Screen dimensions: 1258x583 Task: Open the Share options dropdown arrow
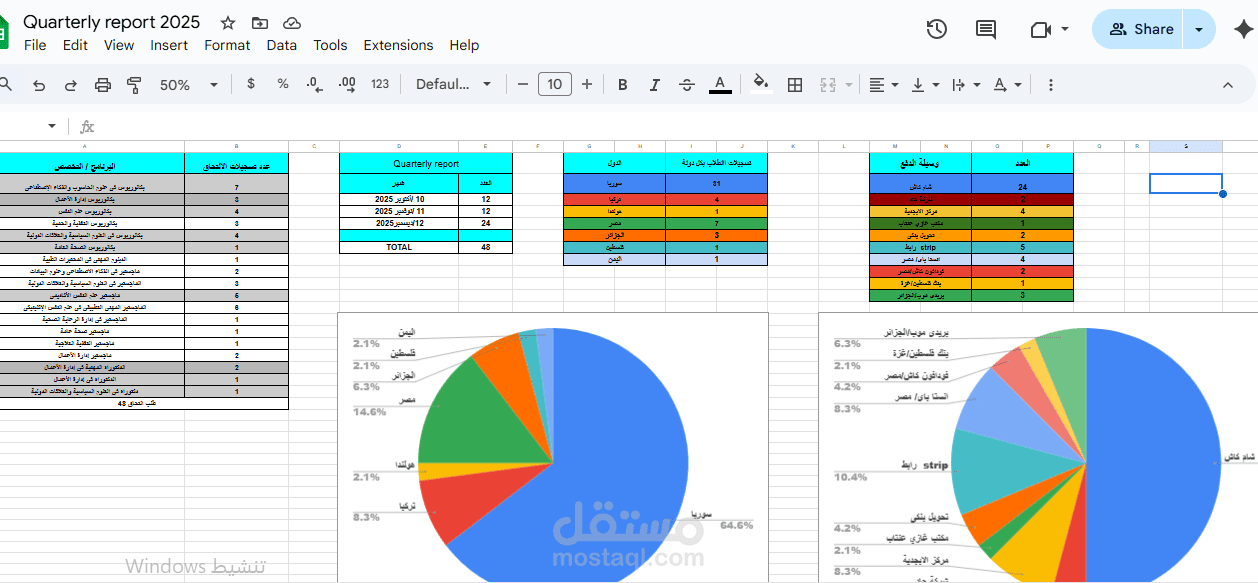(x=1200, y=29)
